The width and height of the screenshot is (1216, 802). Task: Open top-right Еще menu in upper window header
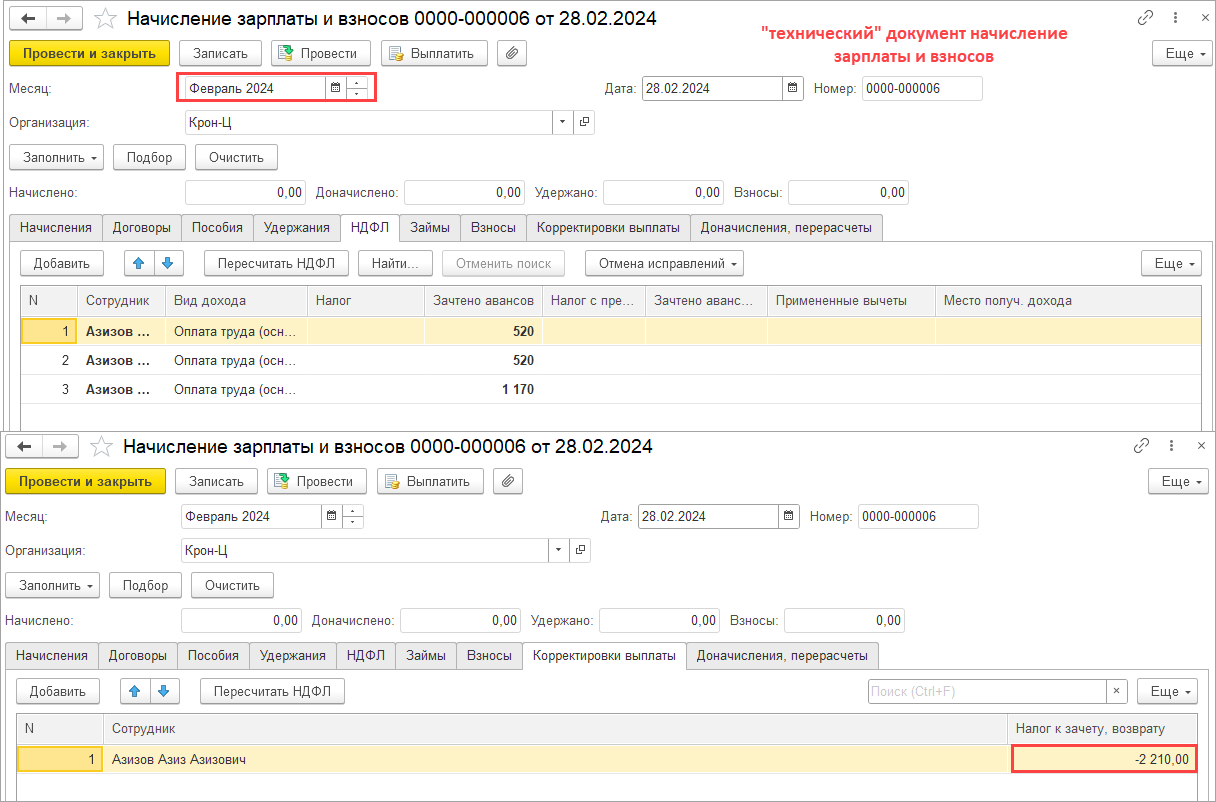1181,53
